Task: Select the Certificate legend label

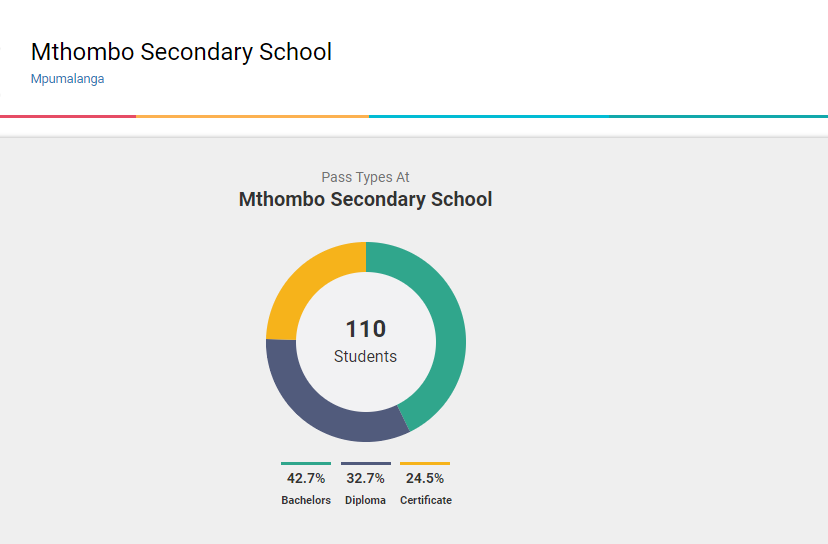Action: [426, 500]
